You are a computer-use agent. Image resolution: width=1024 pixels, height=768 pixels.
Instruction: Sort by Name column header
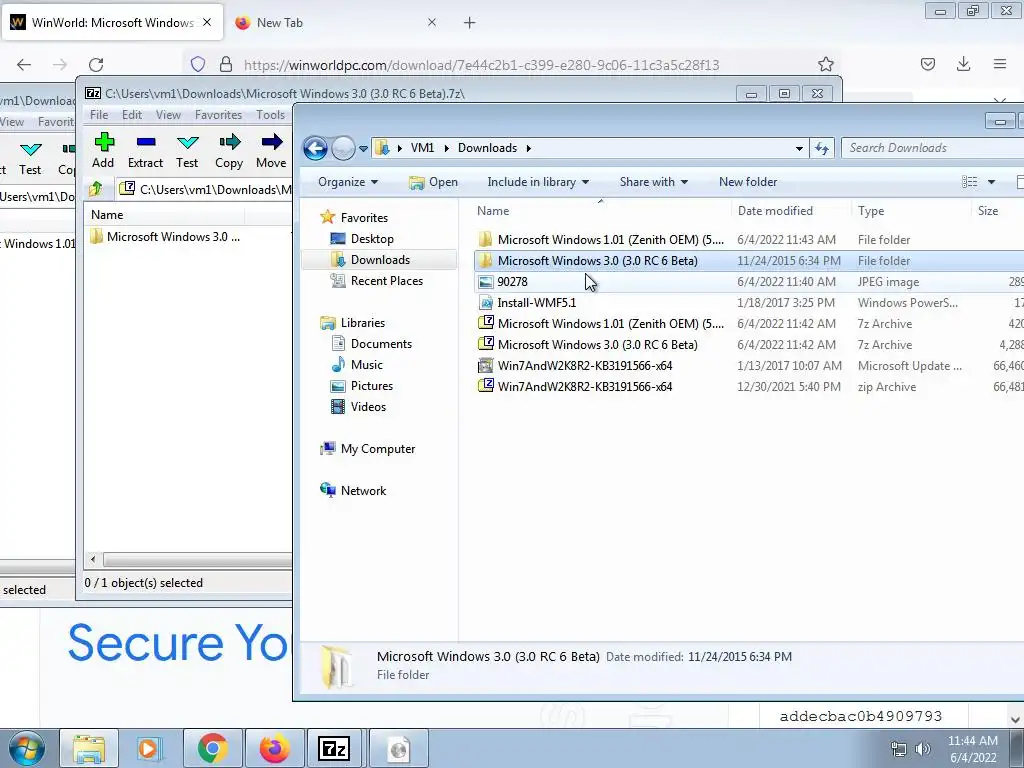(600, 211)
